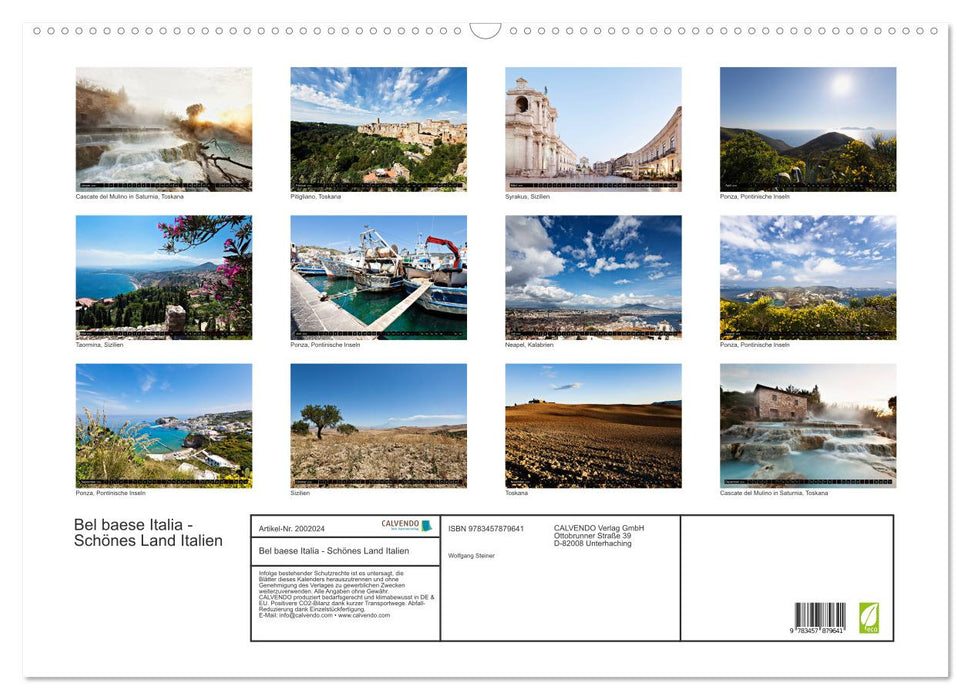
Task: Select the Cascate del Mulino waterfall thumbnail
Action: coord(163,128)
